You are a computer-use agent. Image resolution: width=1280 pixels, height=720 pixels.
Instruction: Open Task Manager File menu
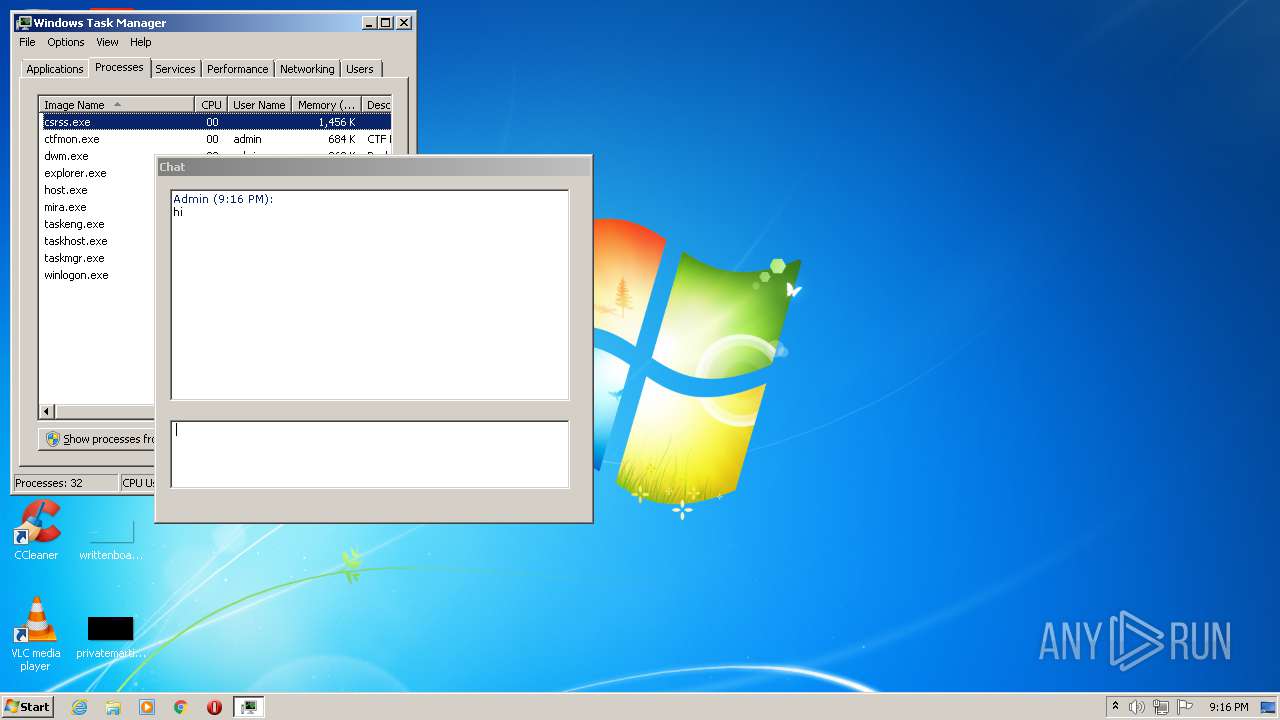point(27,42)
